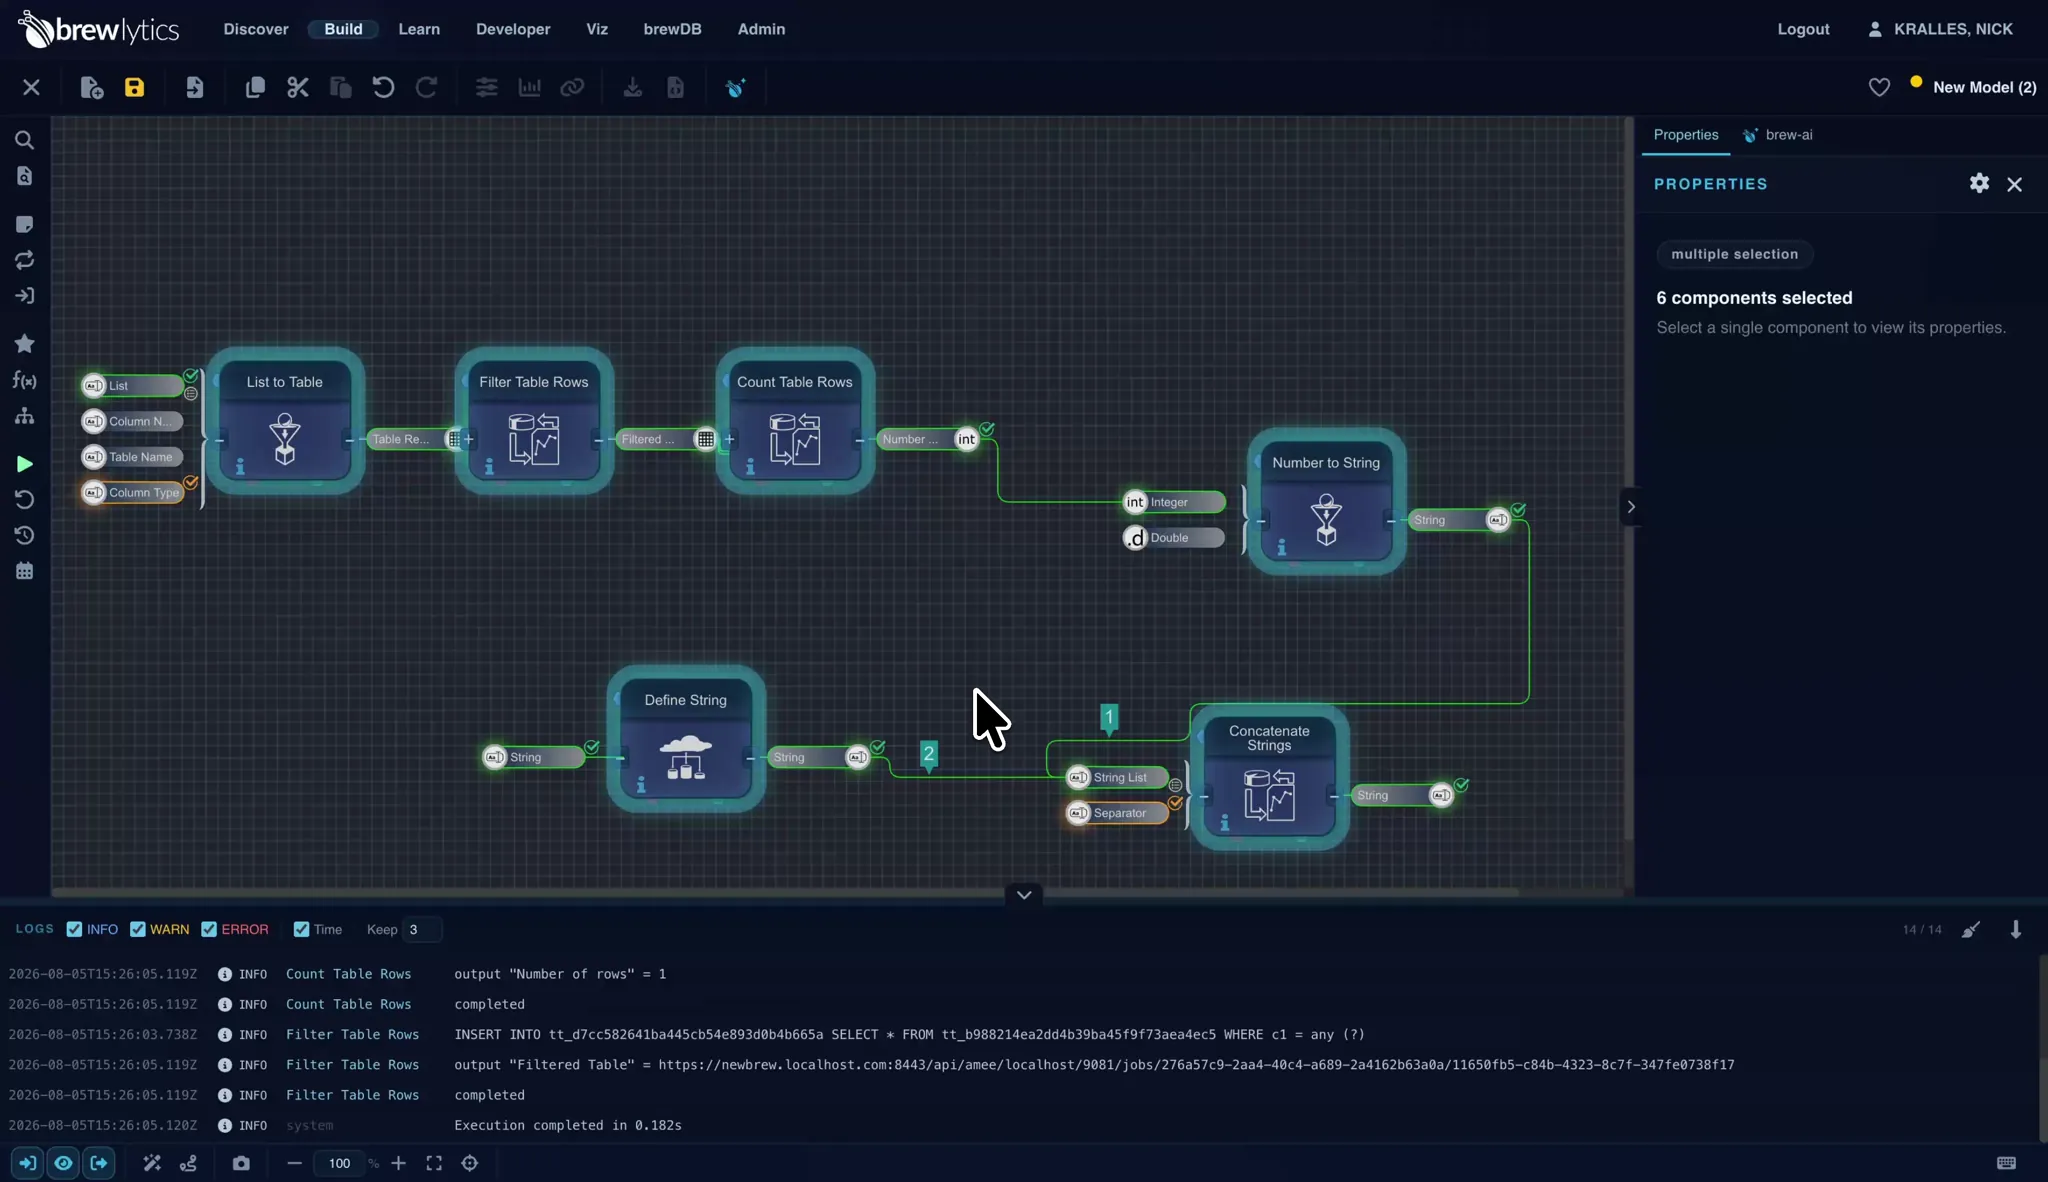Open the sliders settings icon in toolbar
This screenshot has height=1182, width=2048.
click(x=486, y=88)
